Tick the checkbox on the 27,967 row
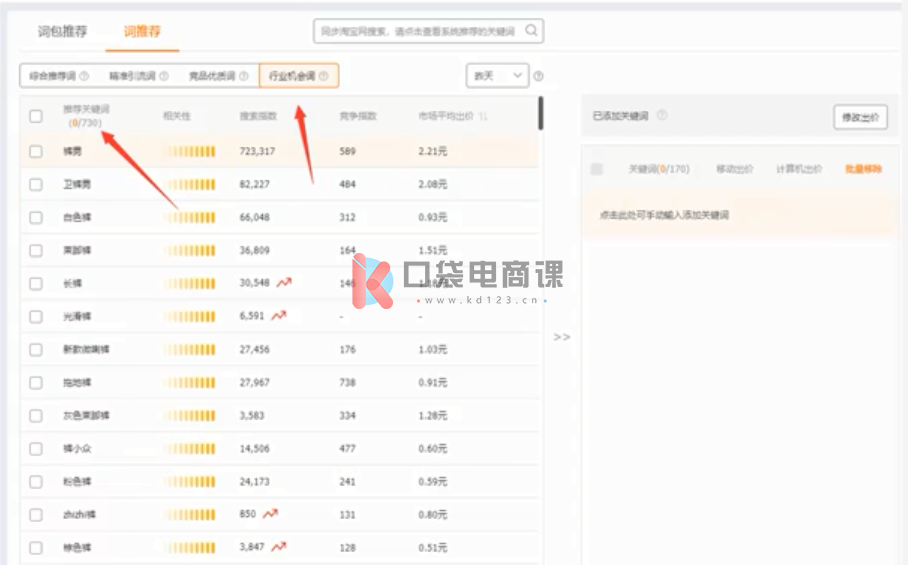Viewport: 908px width, 565px height. [x=36, y=382]
